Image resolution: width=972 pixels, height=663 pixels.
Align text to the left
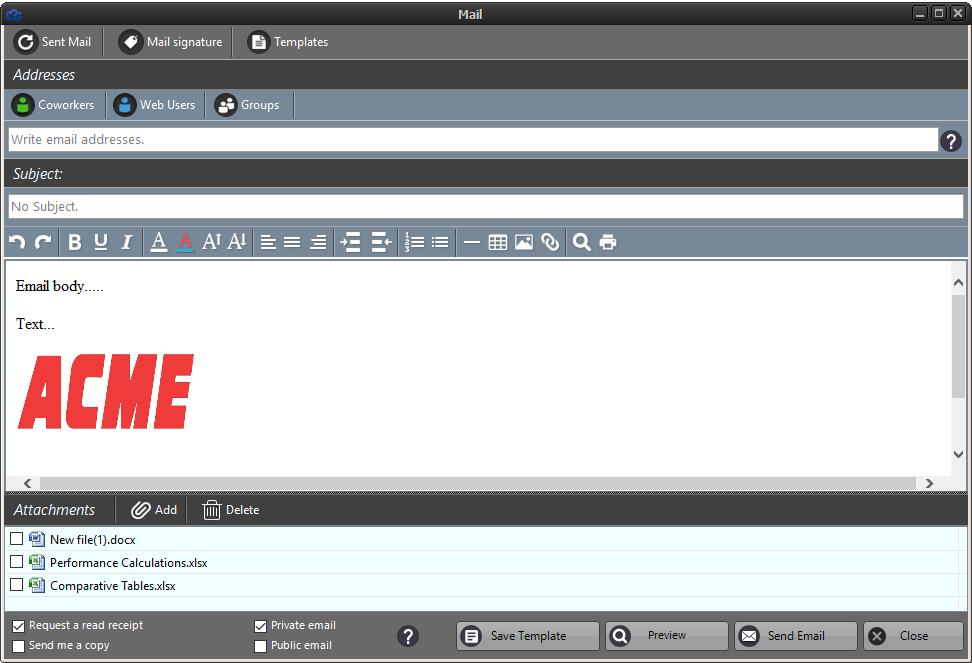(268, 242)
